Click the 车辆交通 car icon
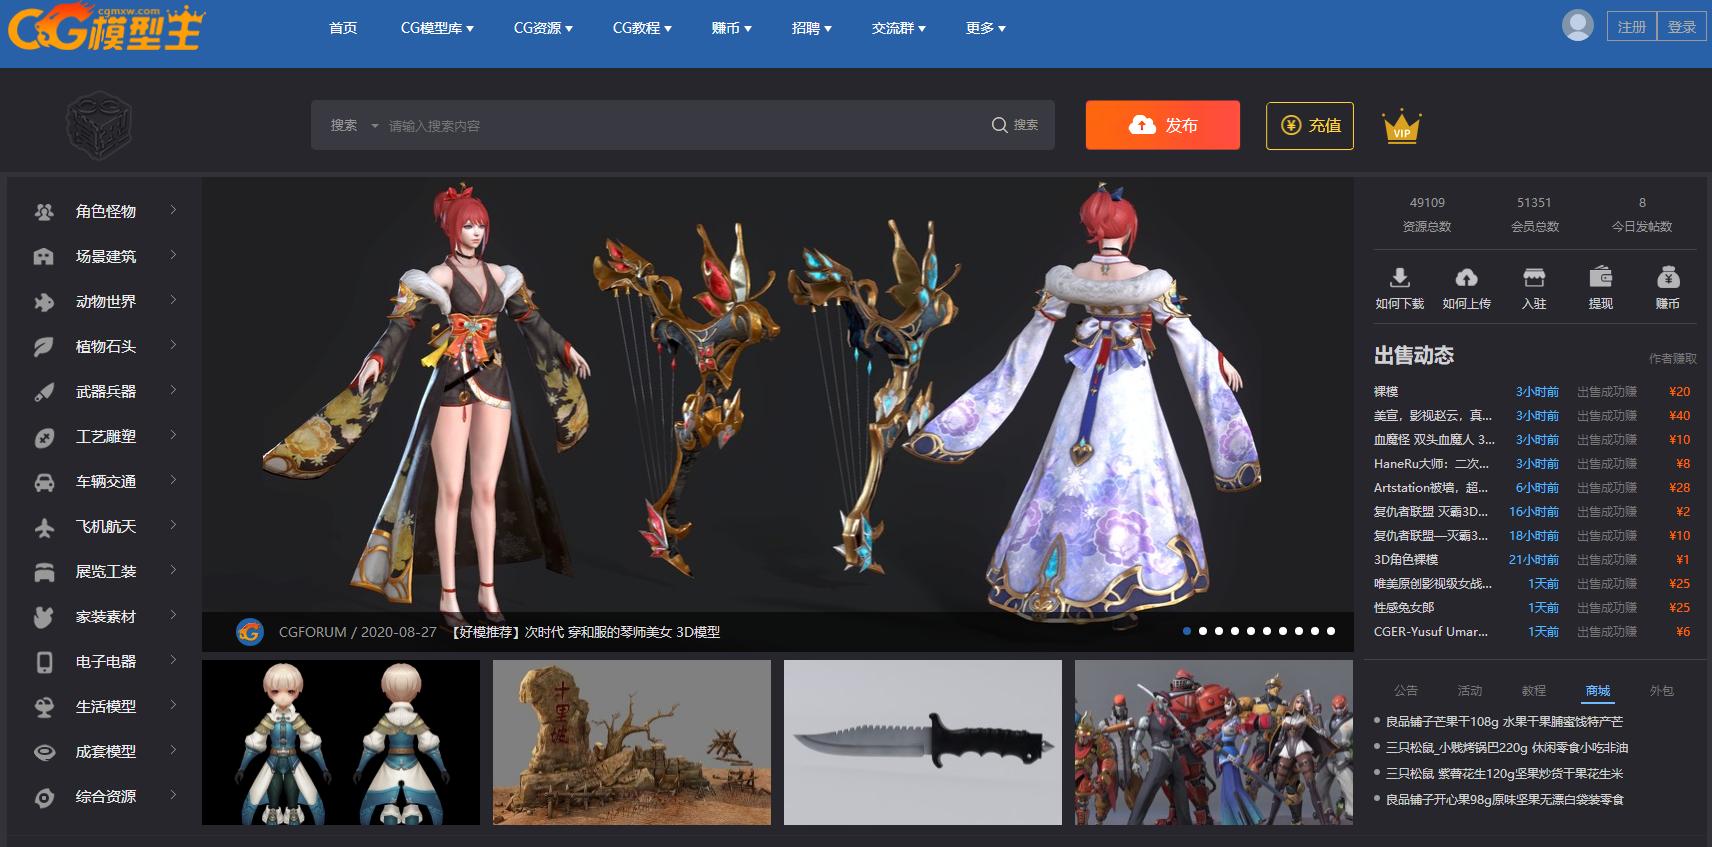 (x=43, y=482)
